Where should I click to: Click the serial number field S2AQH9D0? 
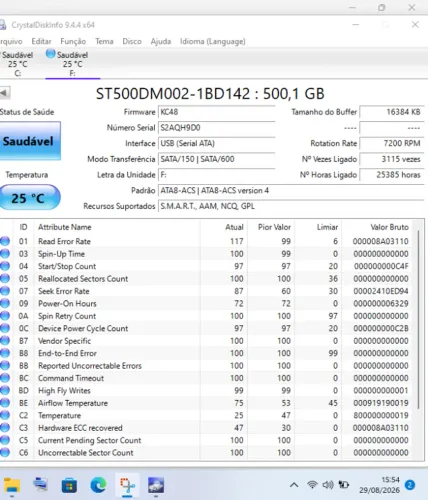(217, 128)
